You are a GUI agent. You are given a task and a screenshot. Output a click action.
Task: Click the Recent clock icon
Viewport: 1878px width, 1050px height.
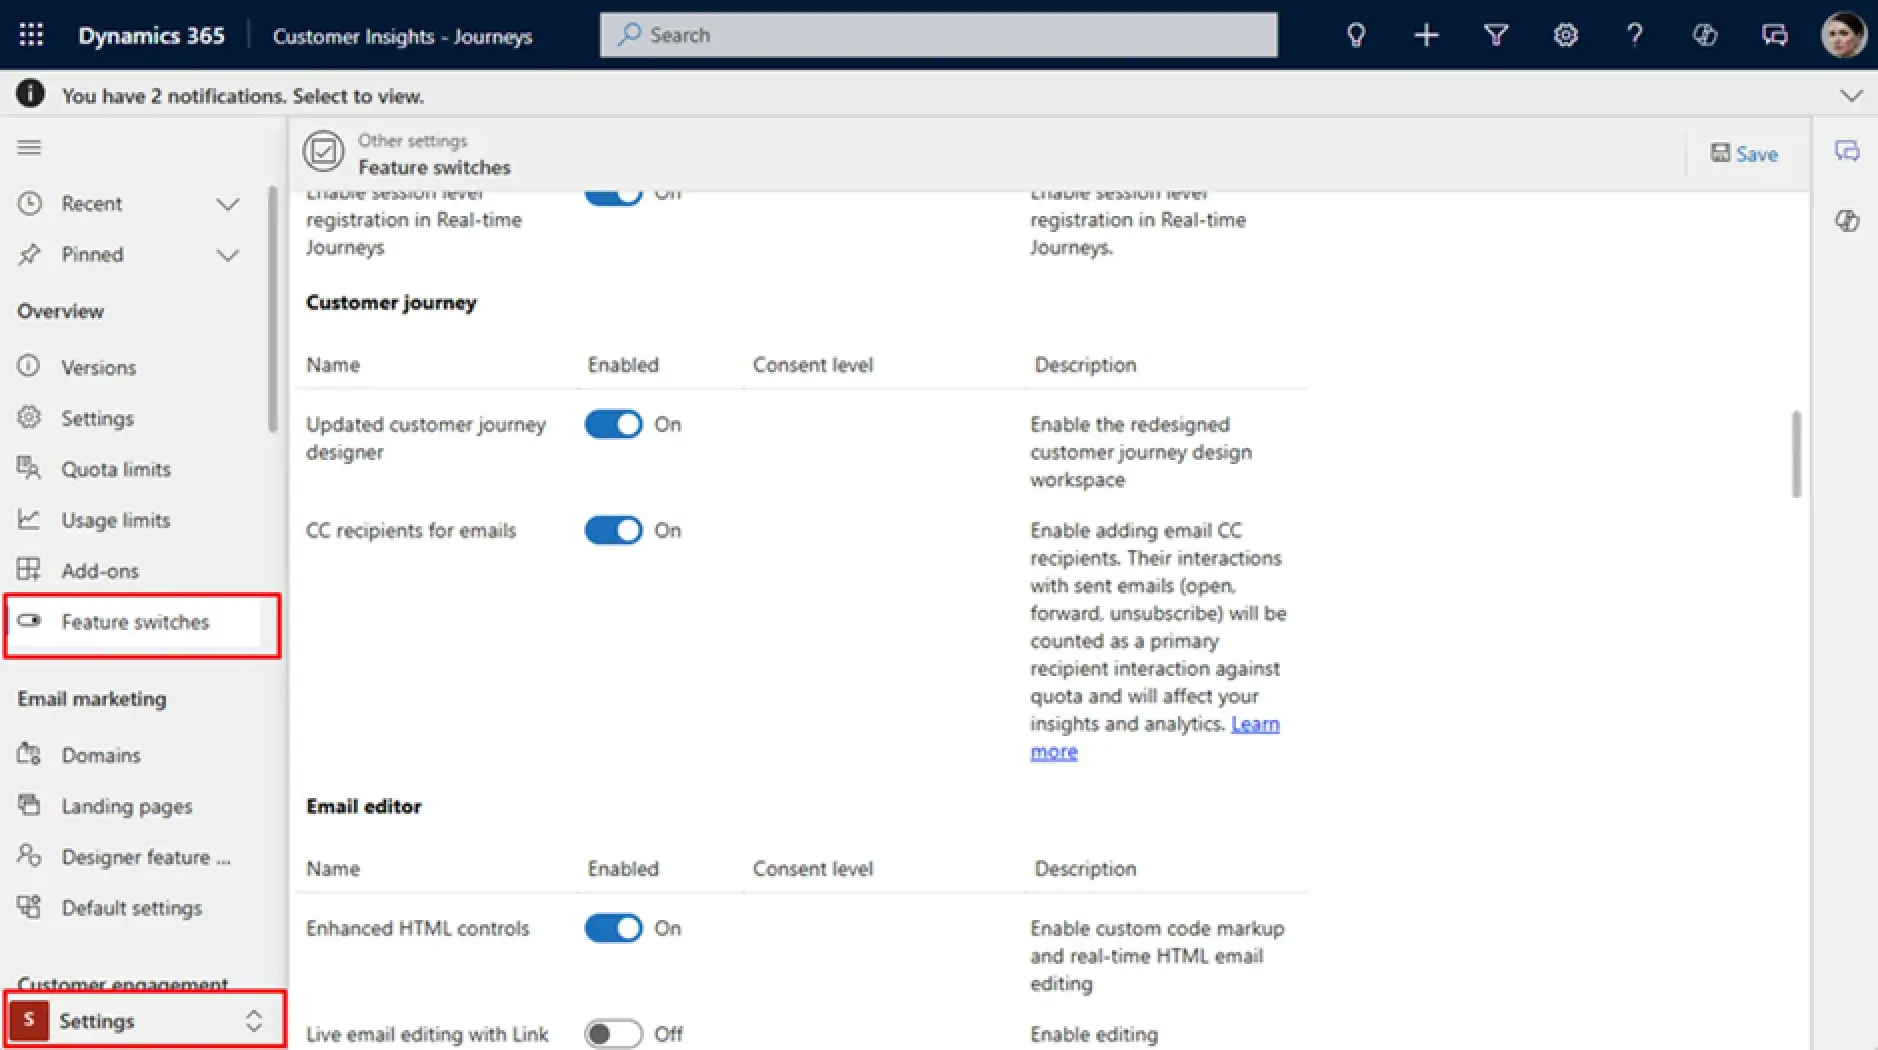click(x=30, y=203)
